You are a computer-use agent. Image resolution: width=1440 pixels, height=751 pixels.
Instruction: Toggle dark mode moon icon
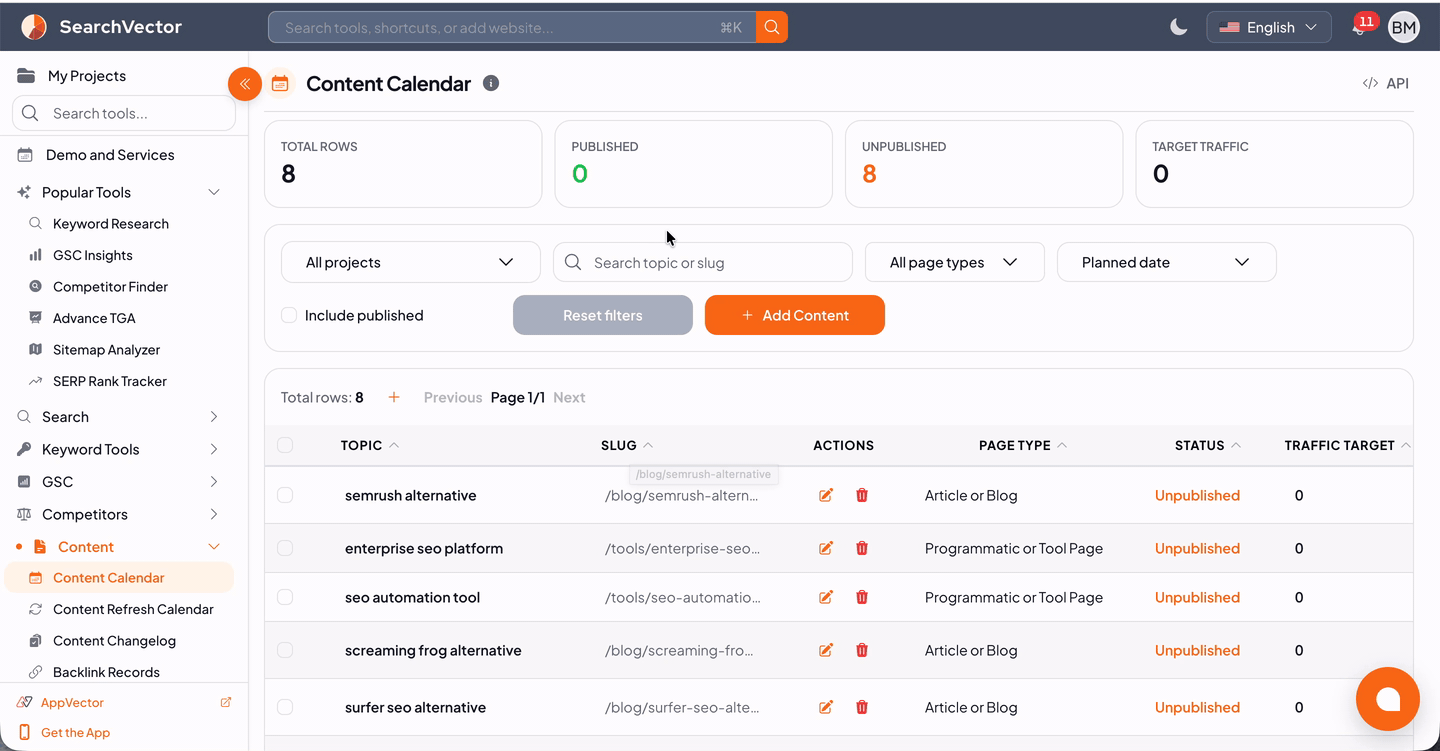click(x=1179, y=27)
